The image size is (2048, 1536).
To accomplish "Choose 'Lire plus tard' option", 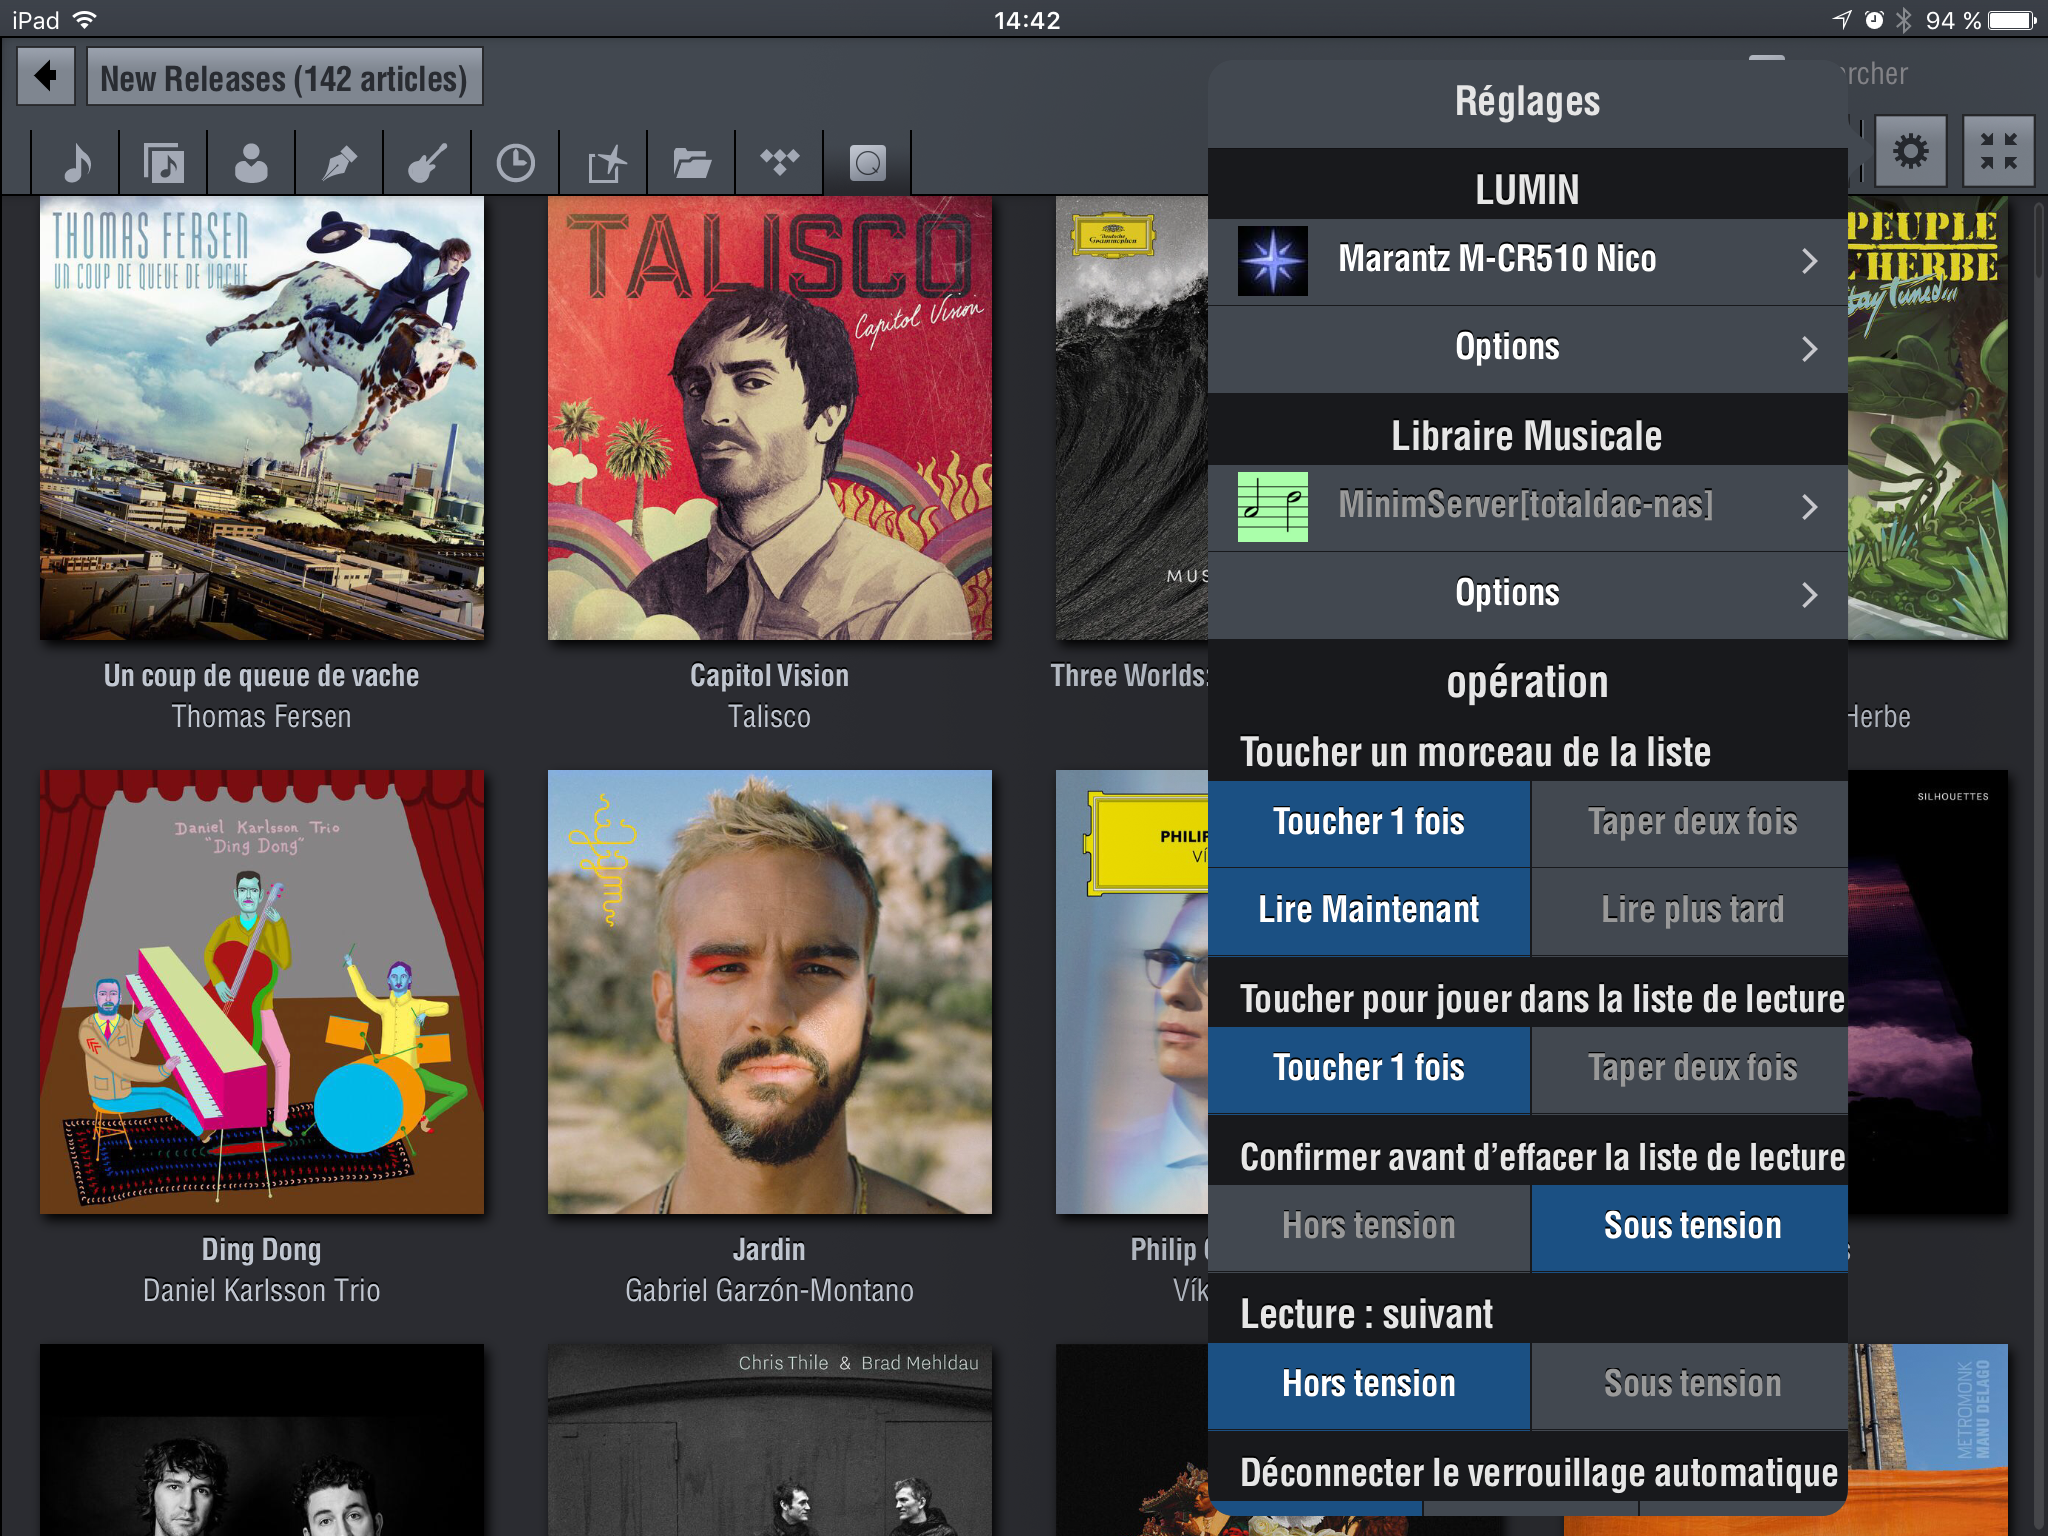I will click(1691, 910).
